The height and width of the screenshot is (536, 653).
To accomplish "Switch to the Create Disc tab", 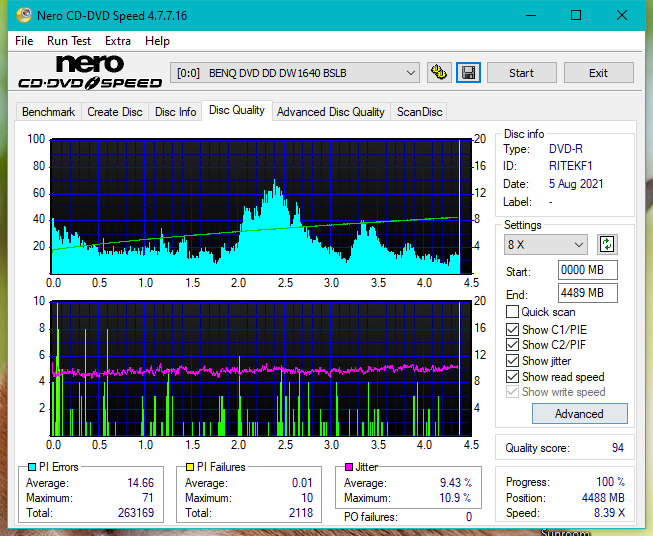I will pyautogui.click(x=115, y=112).
